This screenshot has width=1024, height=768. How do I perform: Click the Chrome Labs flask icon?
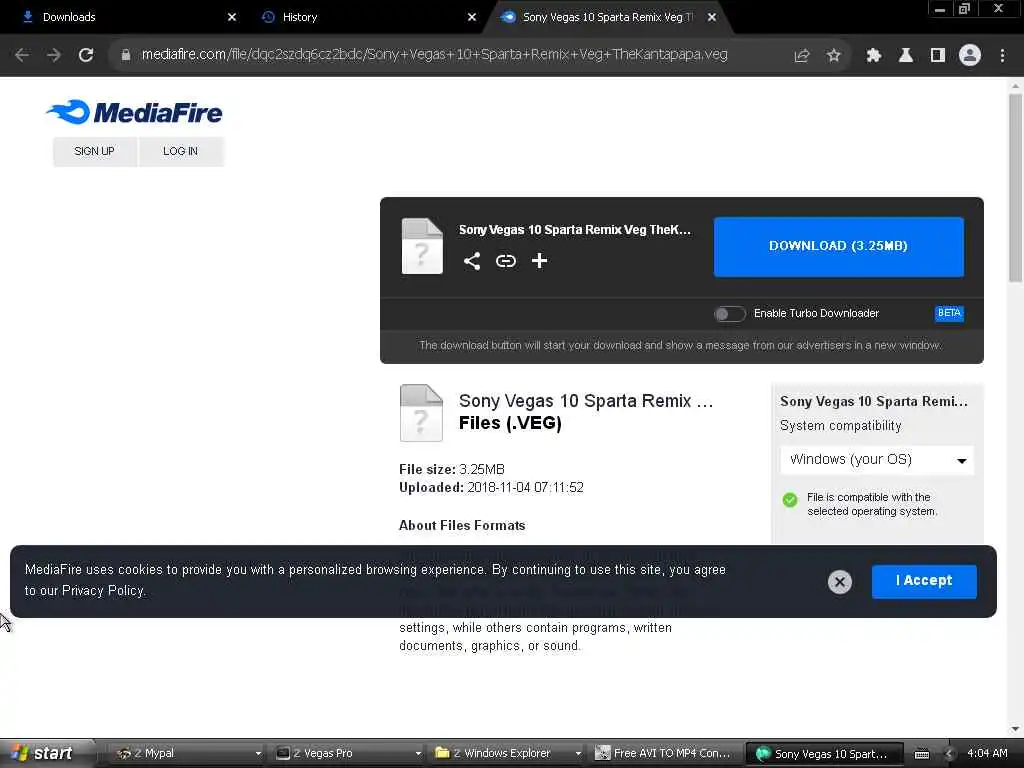click(x=906, y=56)
